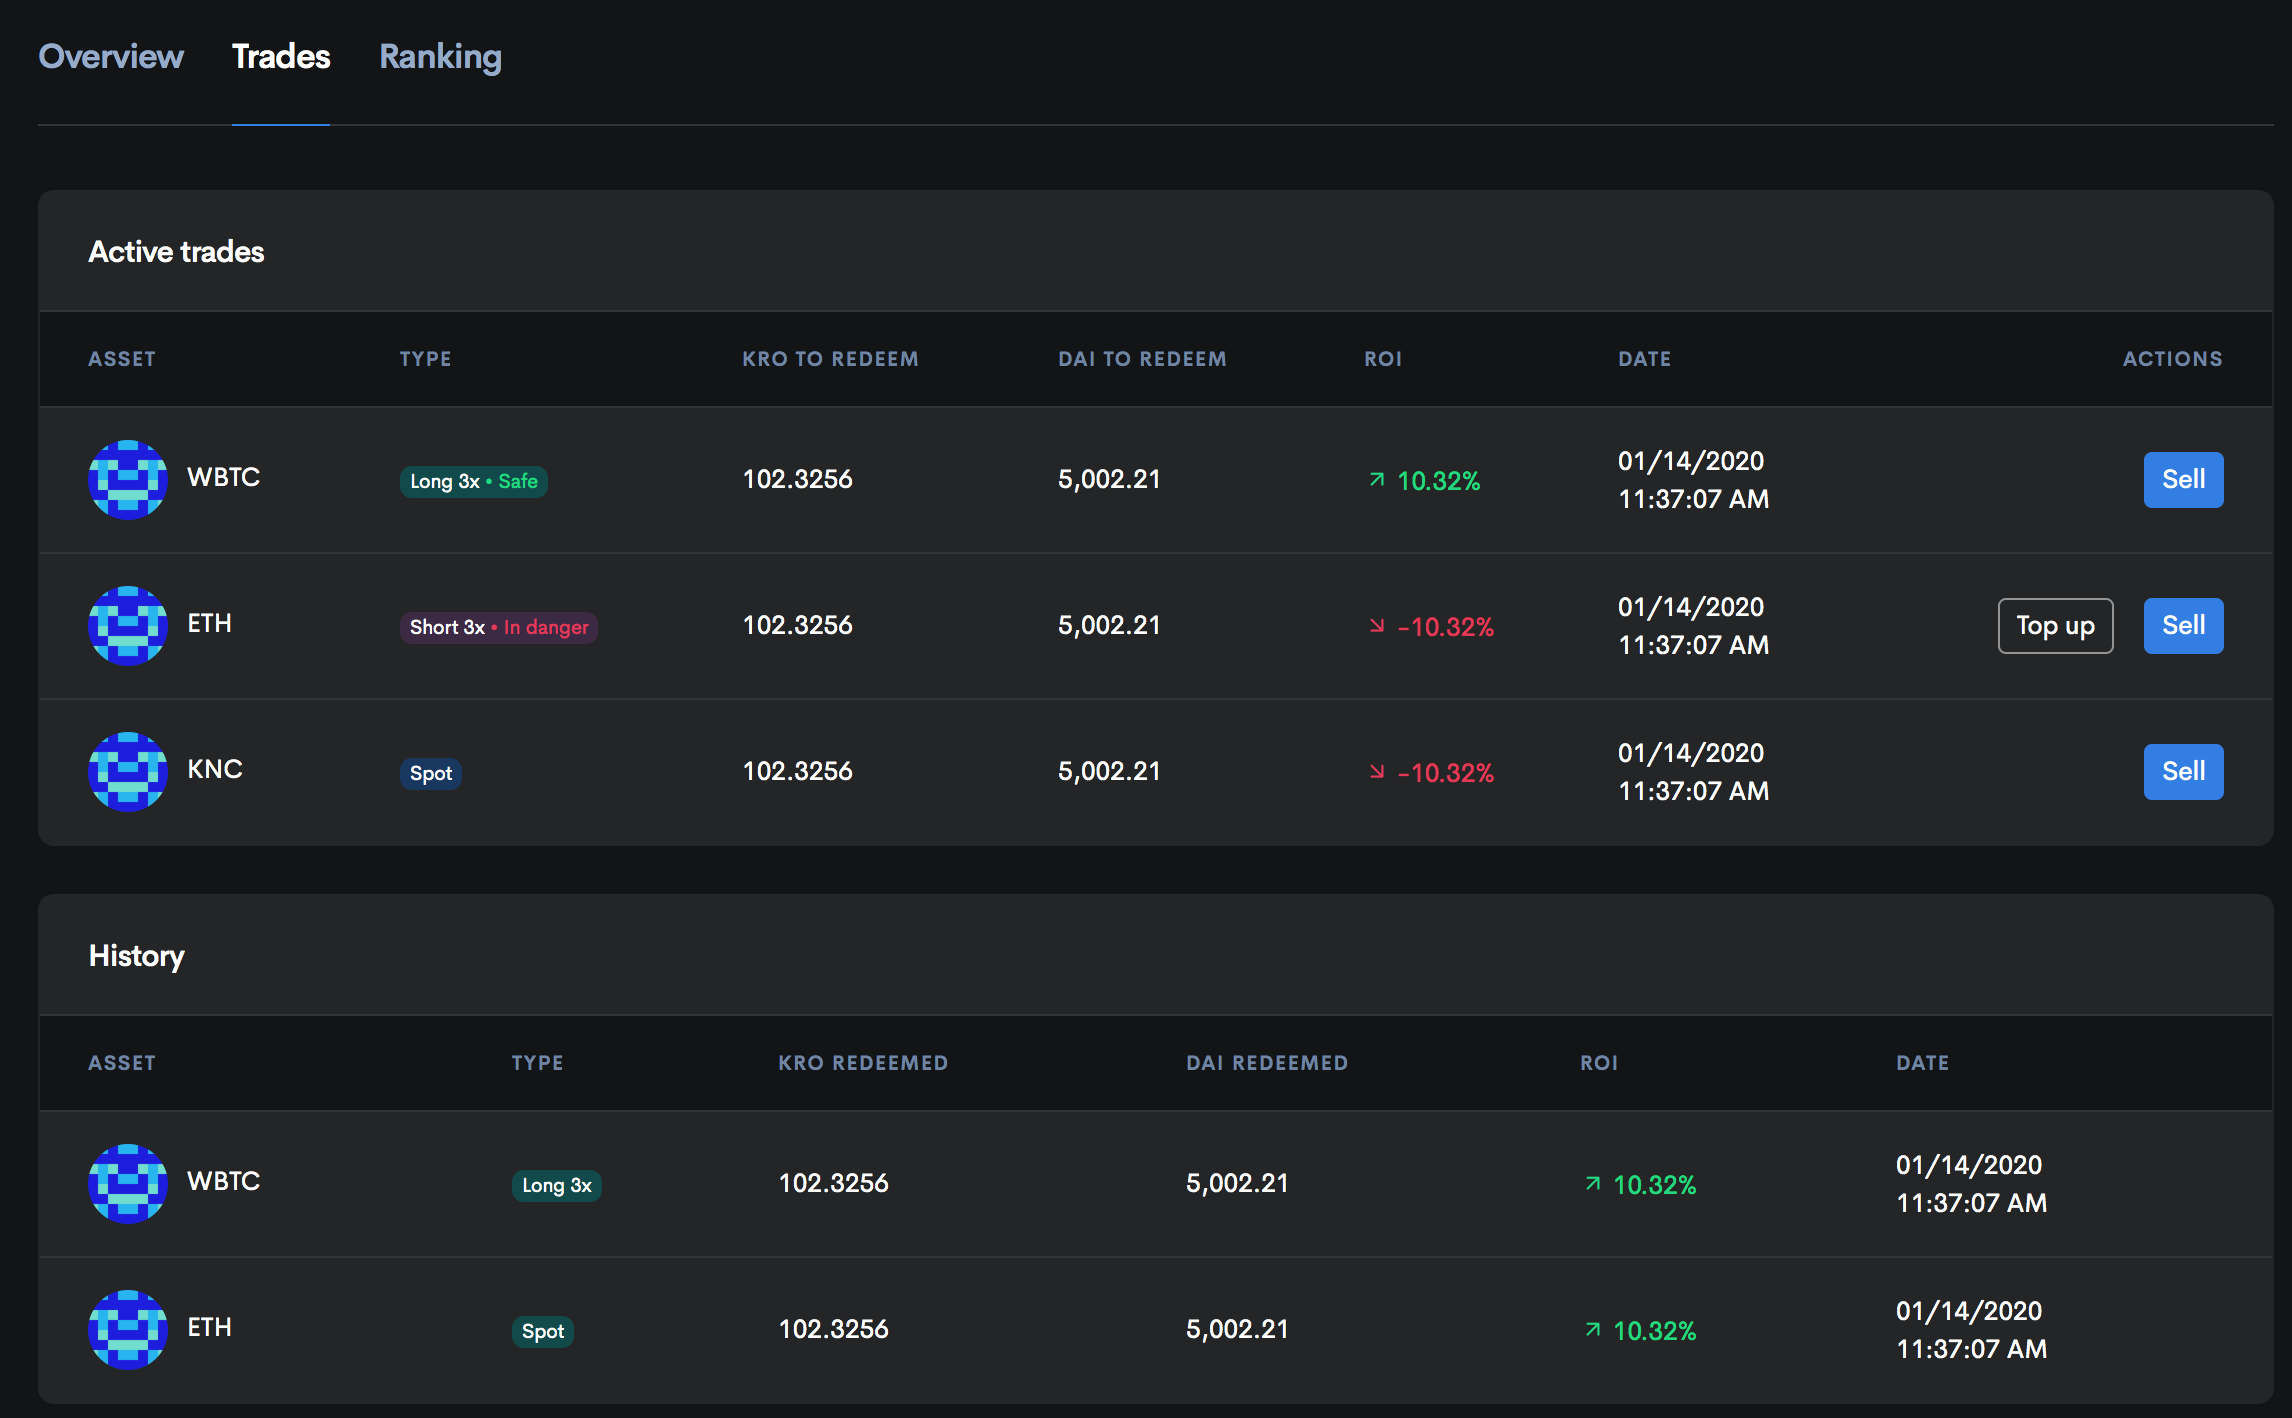Click the -10.32% ROI in the ETH active row

coord(1446,627)
